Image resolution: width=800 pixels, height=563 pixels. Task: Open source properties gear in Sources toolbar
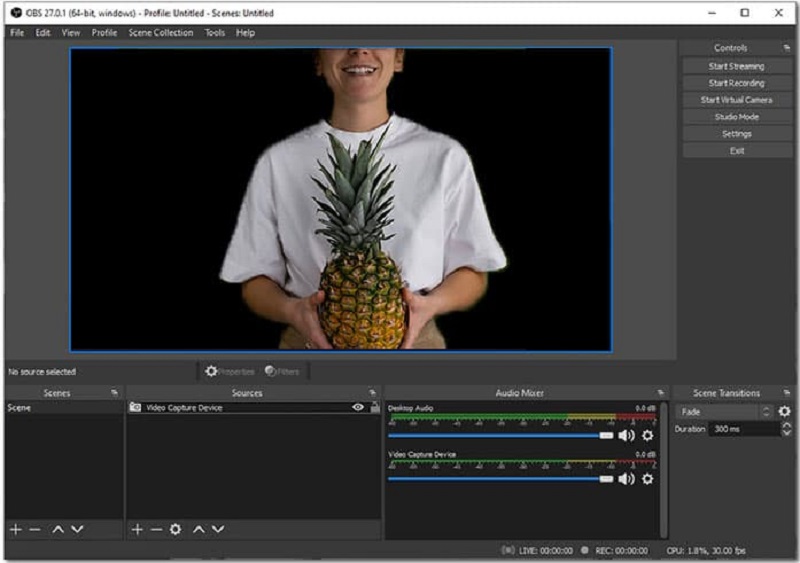tap(176, 529)
